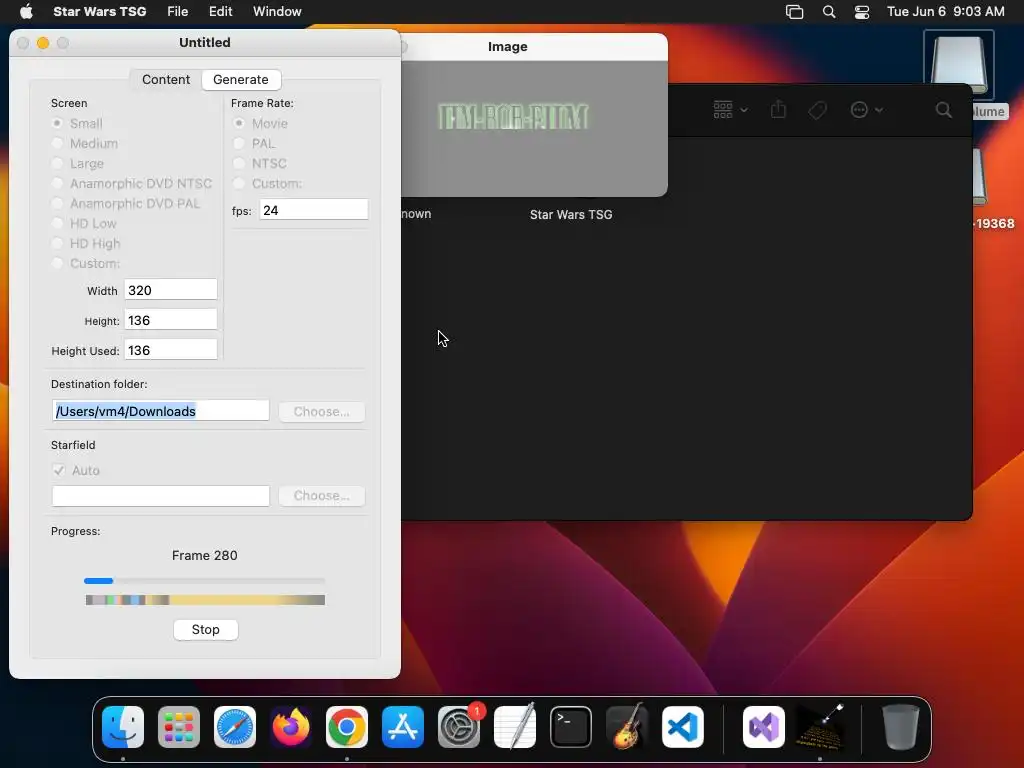Open Finder from the dock

tap(123, 727)
